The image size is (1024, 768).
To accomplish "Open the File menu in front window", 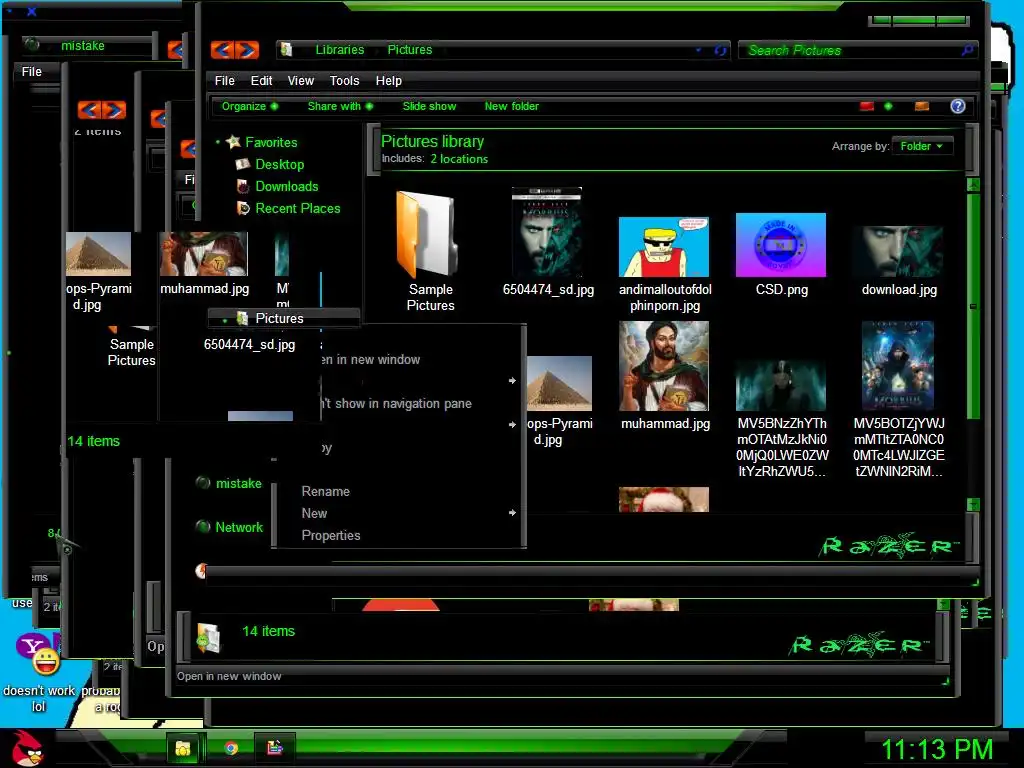I will [x=224, y=81].
